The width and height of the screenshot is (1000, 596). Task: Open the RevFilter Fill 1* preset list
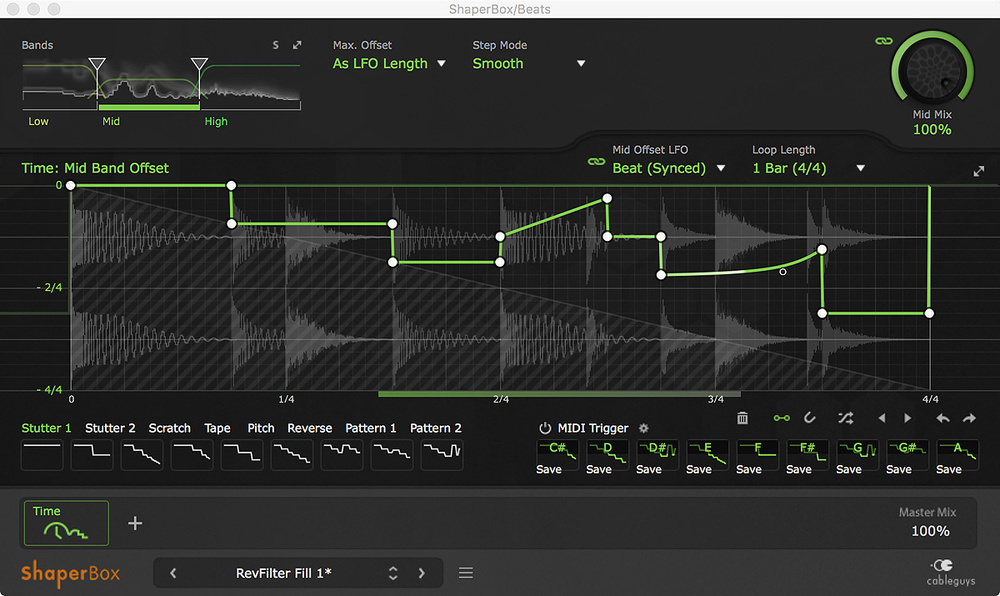(x=283, y=573)
